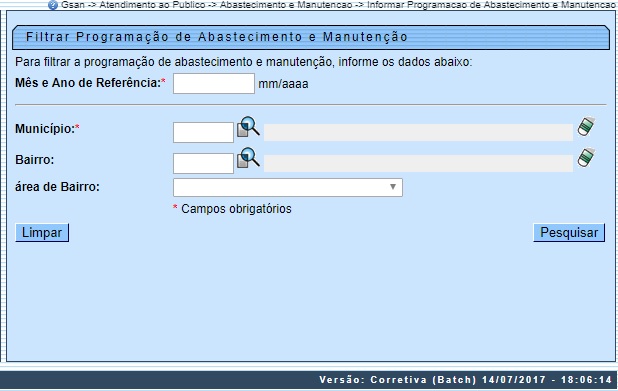Click the 'Município:' label

[45, 128]
